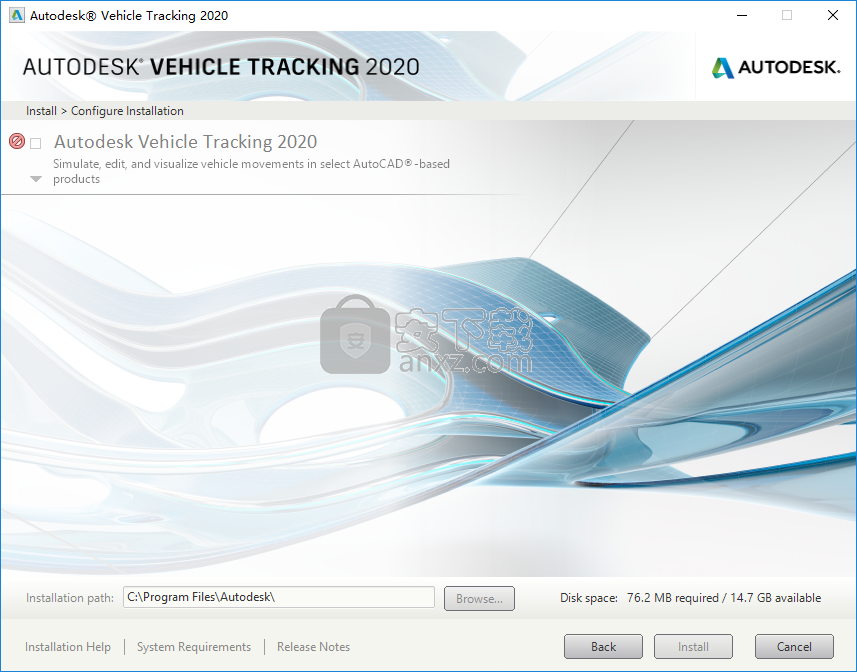This screenshot has width=857, height=672.
Task: Minimize the installer window
Action: 742,15
